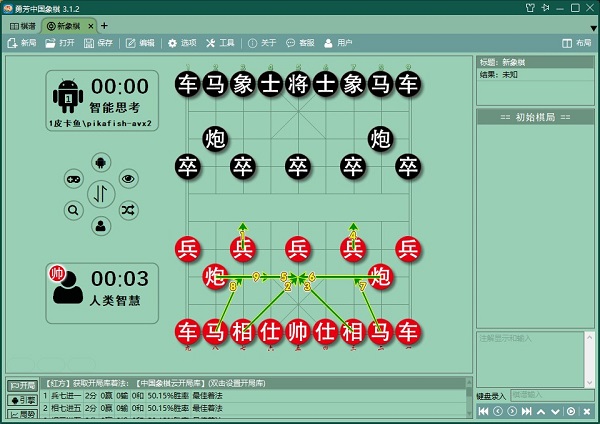Image resolution: width=600 pixels, height=424 pixels.
Task: Open the 布局 layout menu
Action: pyautogui.click(x=576, y=43)
